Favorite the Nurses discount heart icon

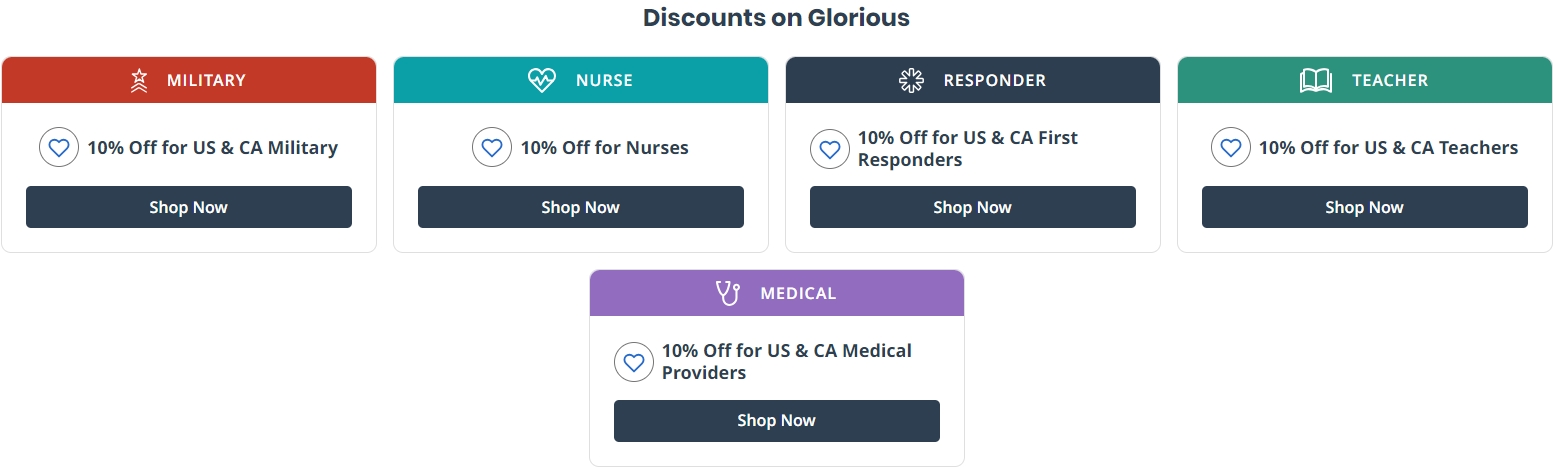tap(492, 148)
